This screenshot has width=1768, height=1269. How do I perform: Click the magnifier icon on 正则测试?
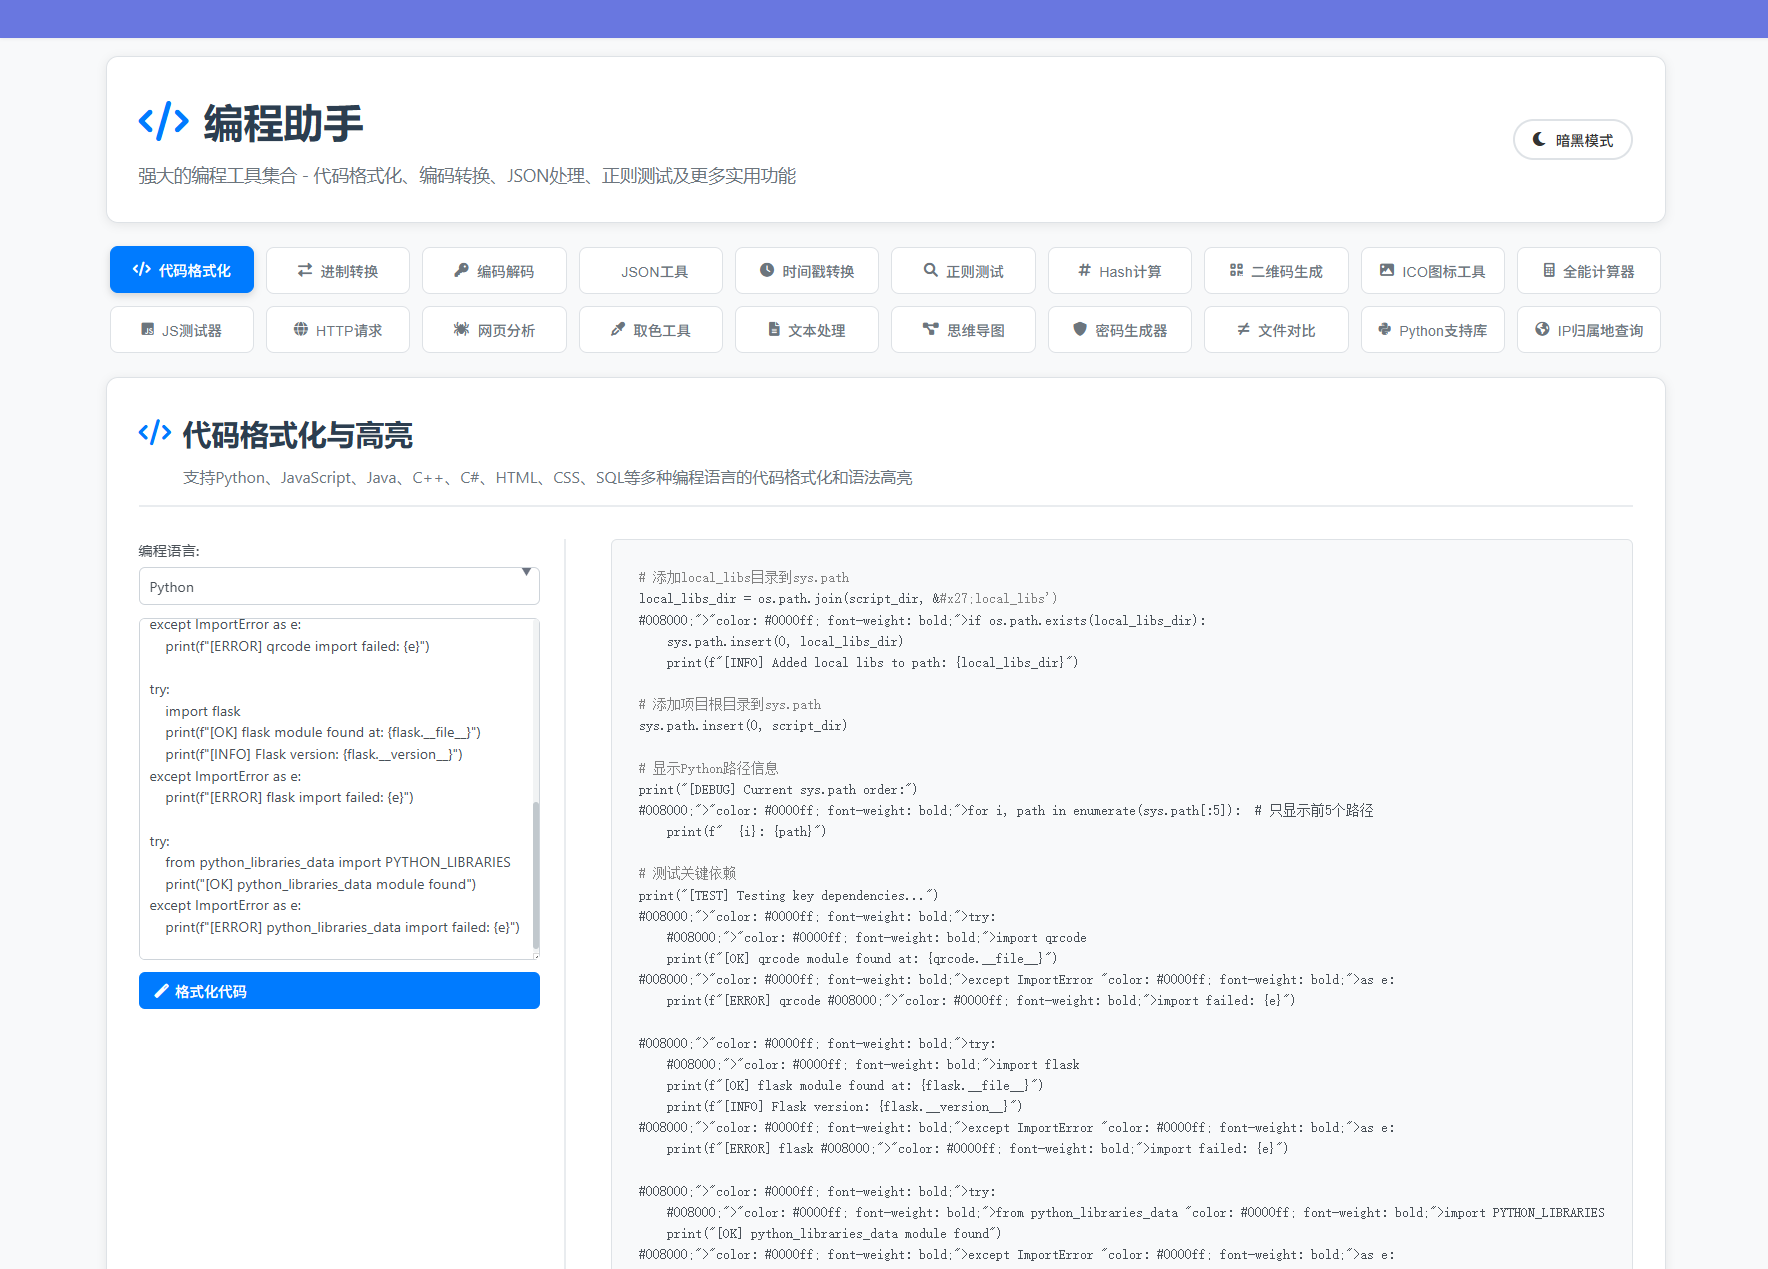pyautogui.click(x=931, y=270)
